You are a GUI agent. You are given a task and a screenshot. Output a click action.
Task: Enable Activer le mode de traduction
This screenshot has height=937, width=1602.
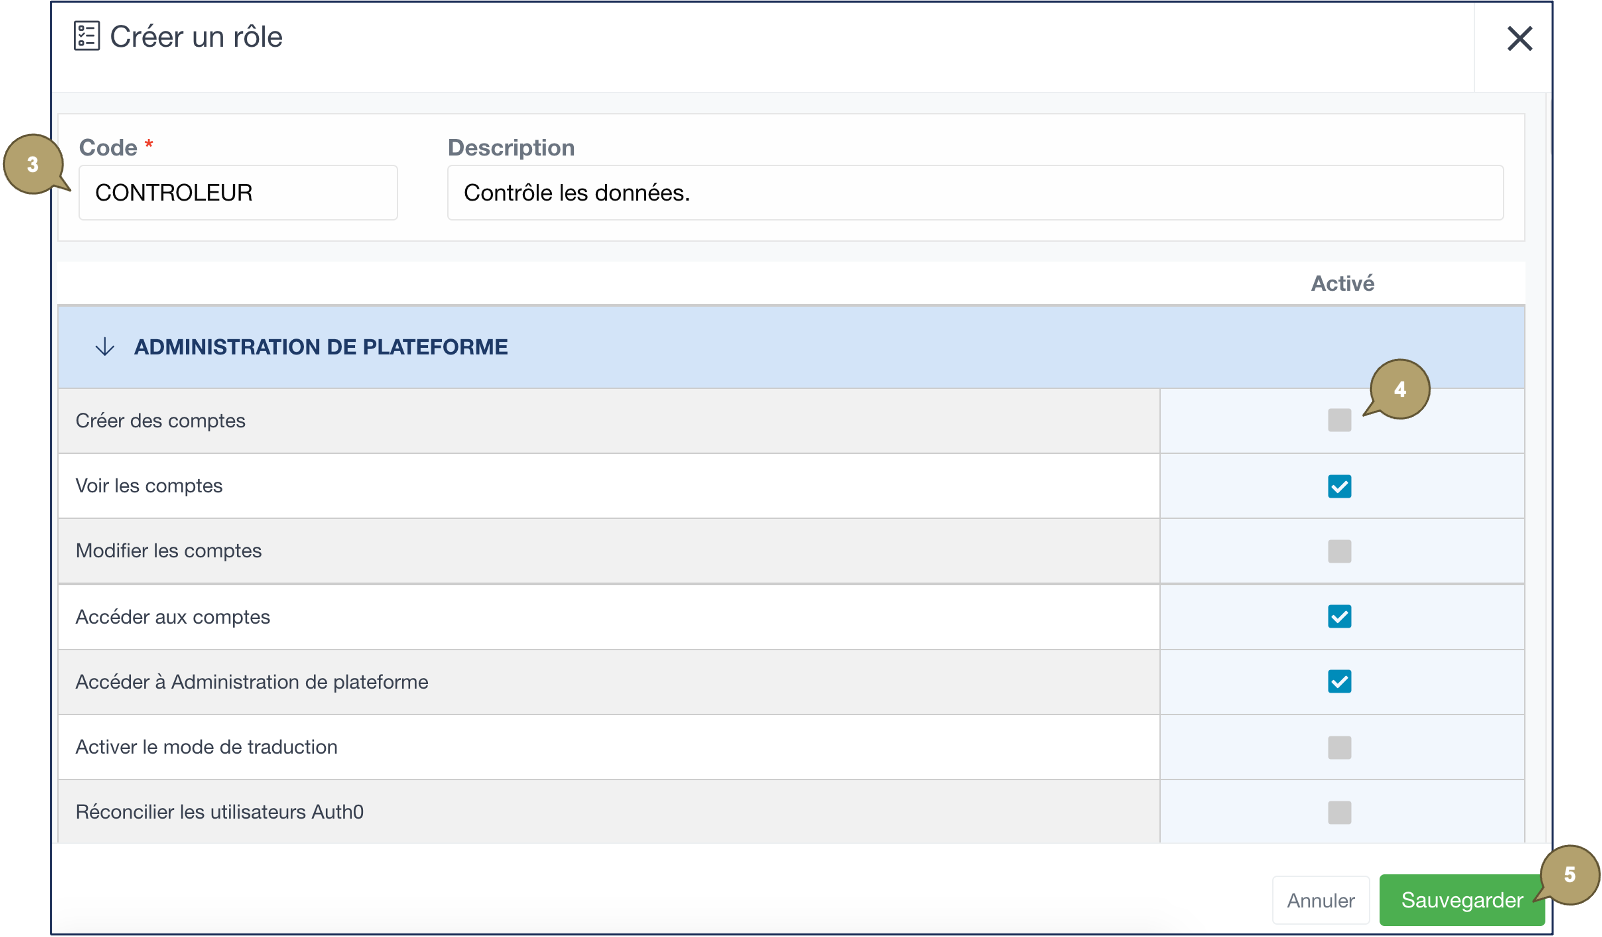coord(1339,748)
